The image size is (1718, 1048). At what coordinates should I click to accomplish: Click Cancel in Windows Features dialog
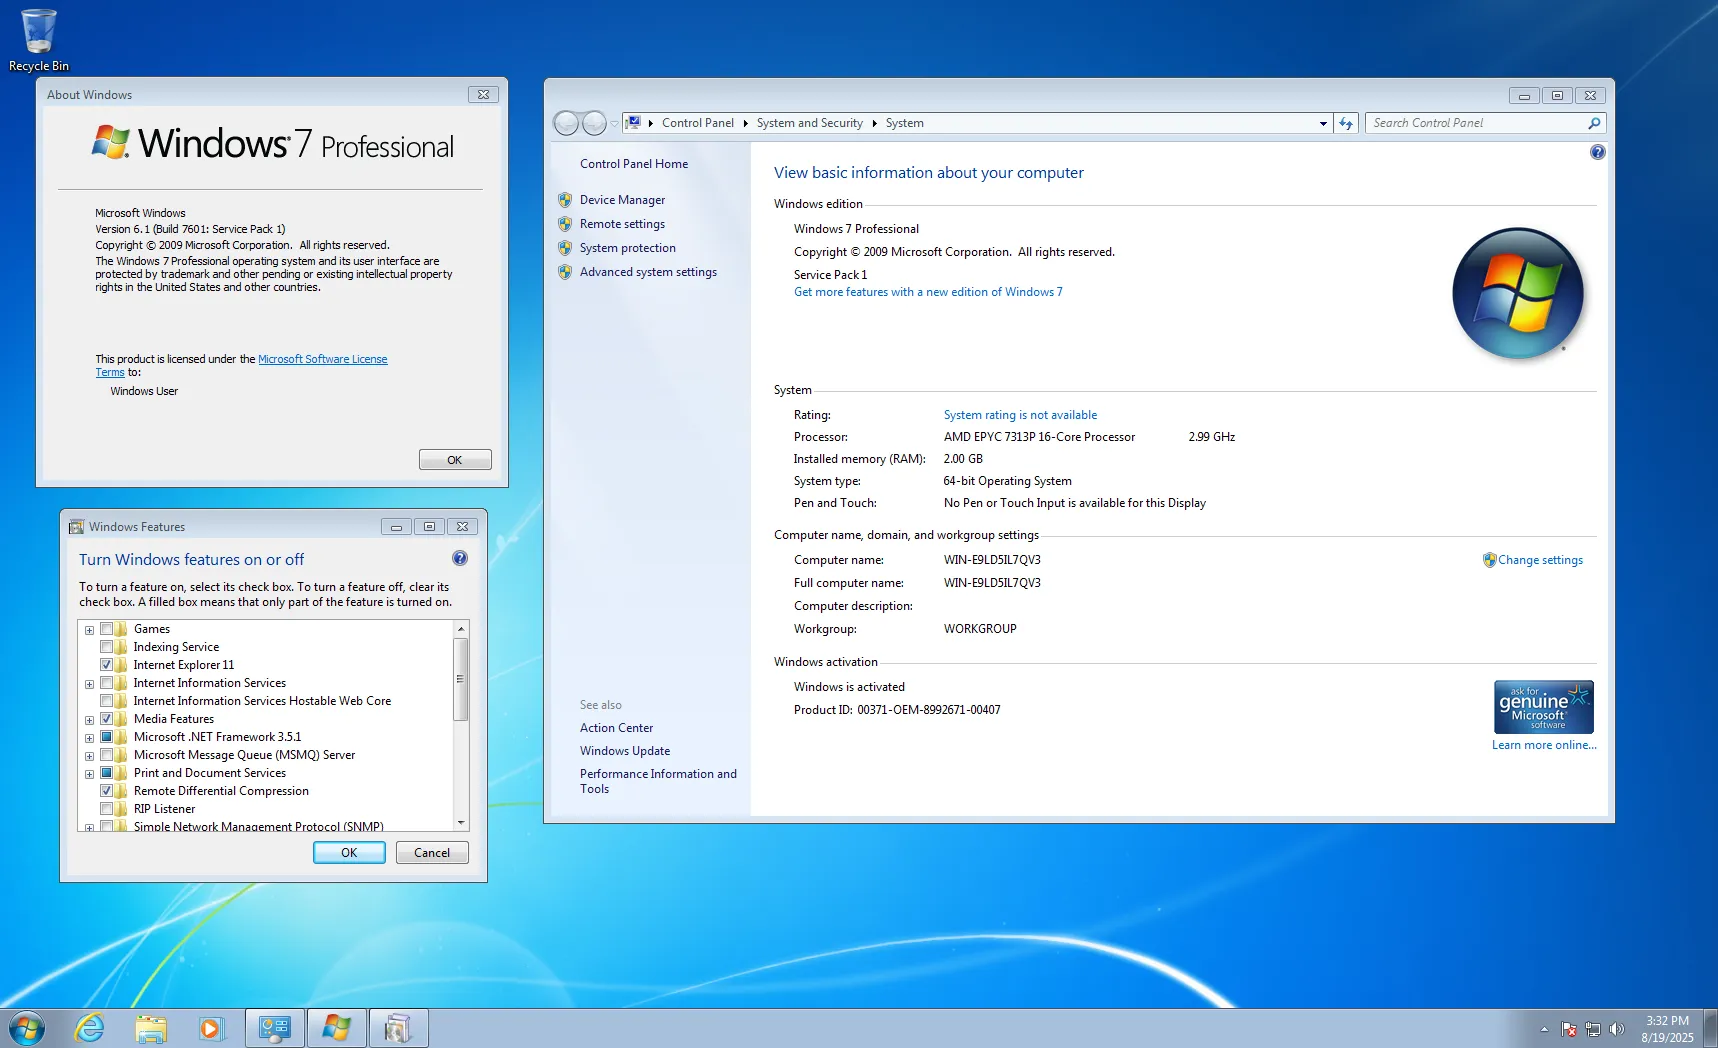tap(432, 853)
